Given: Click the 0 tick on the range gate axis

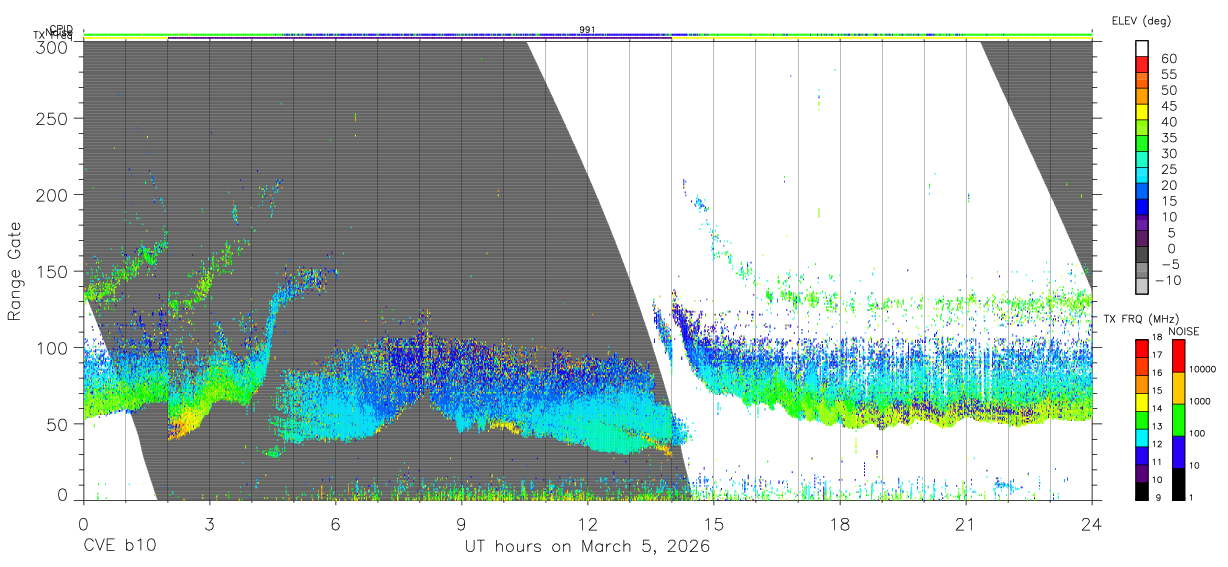Looking at the screenshot, I should 63,494.
